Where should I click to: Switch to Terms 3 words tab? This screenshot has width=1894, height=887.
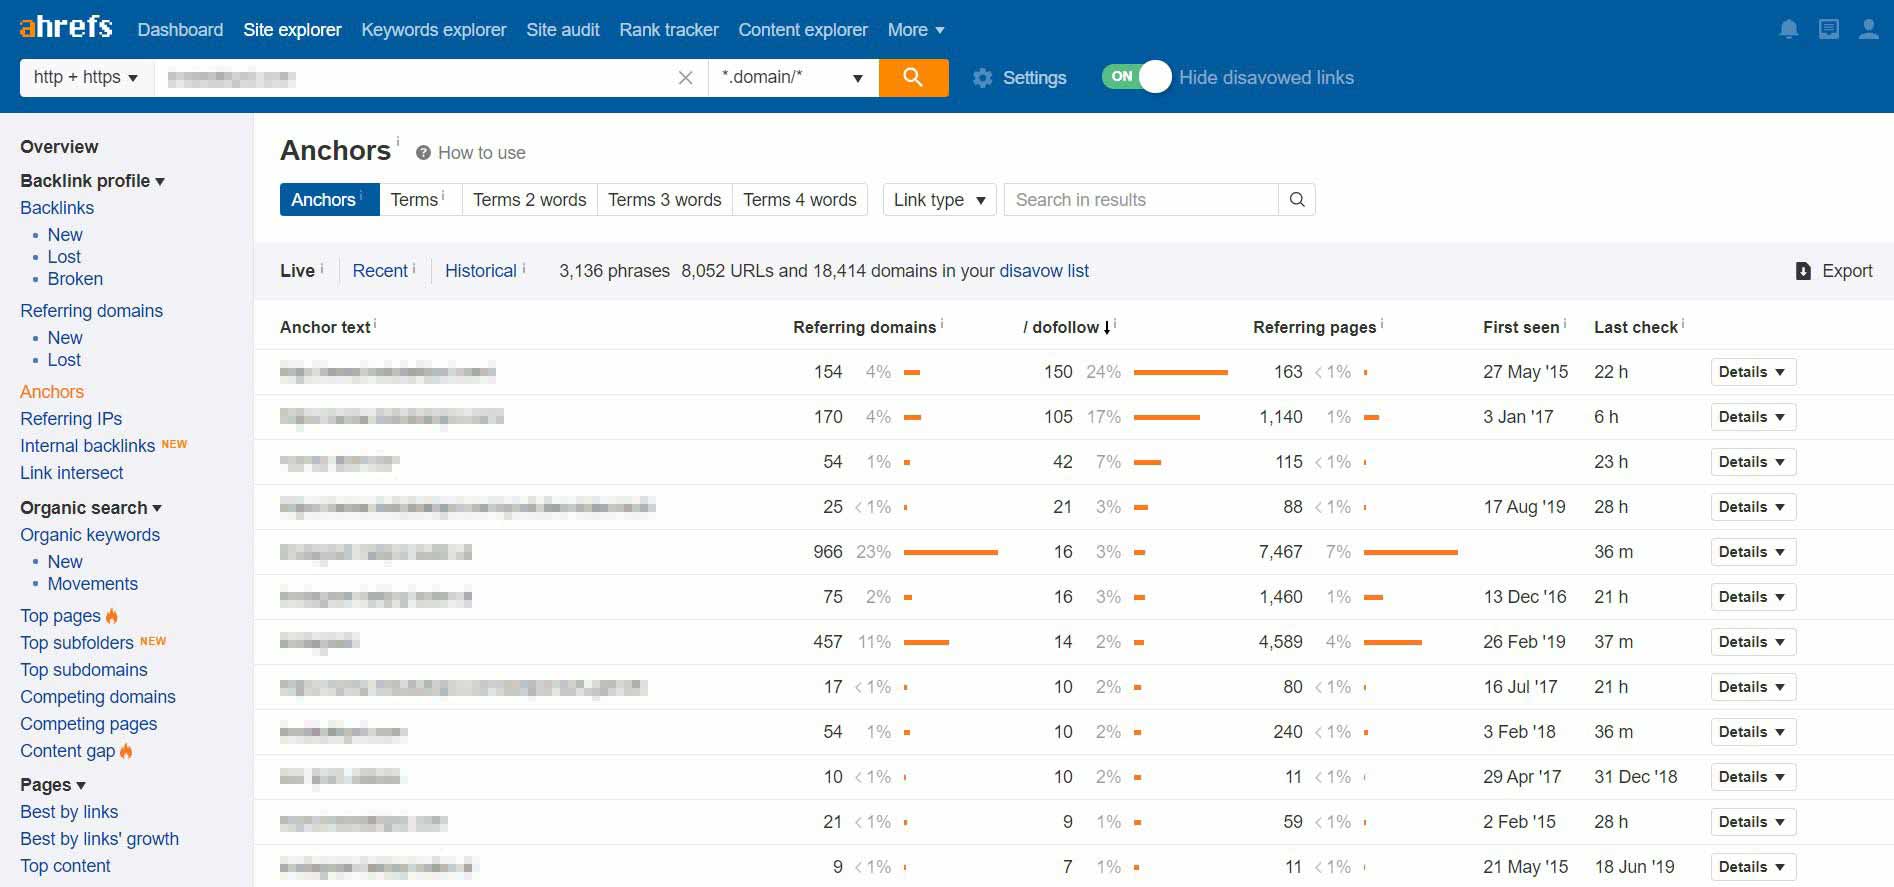(665, 199)
